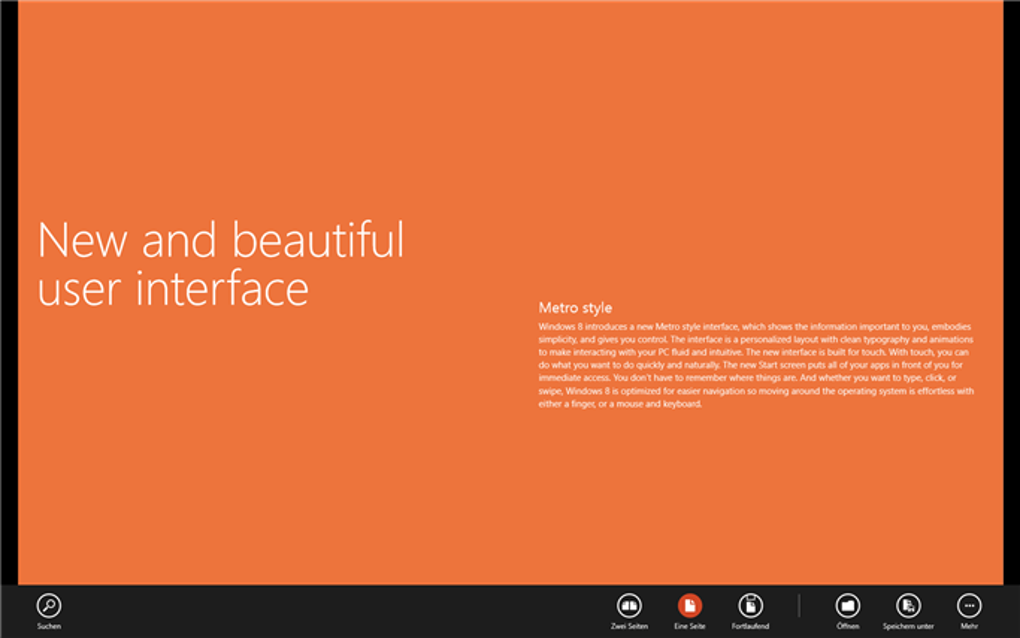Switch to Zwei Seiten two-page view icon
Image resolution: width=1020 pixels, height=638 pixels.
(x=629, y=605)
